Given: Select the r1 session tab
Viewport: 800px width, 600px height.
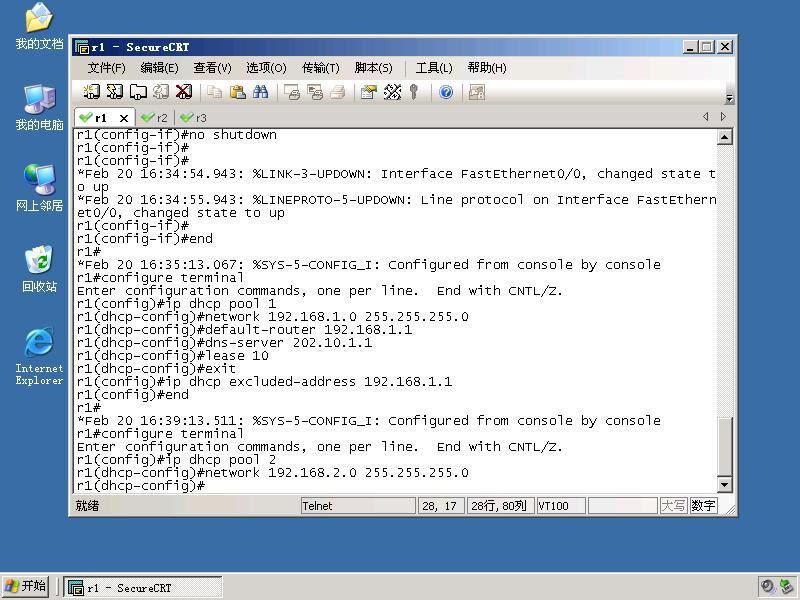Looking at the screenshot, I should coord(100,118).
